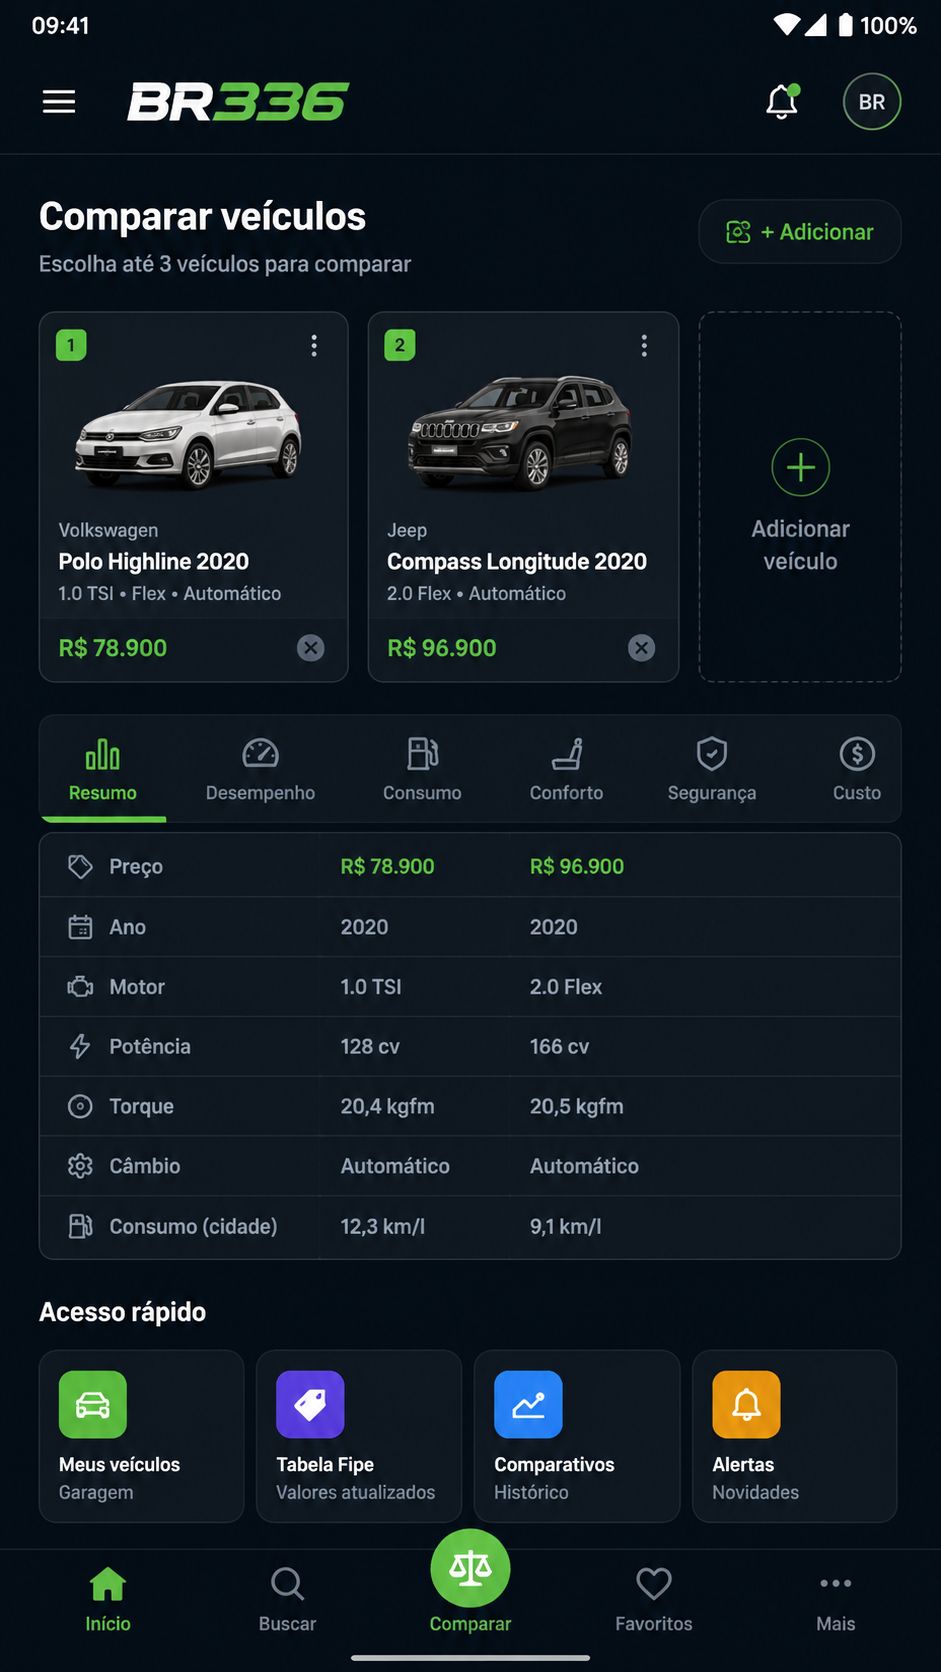941x1672 pixels.
Task: Open the Mais three-dot menu
Action: pos(836,1600)
